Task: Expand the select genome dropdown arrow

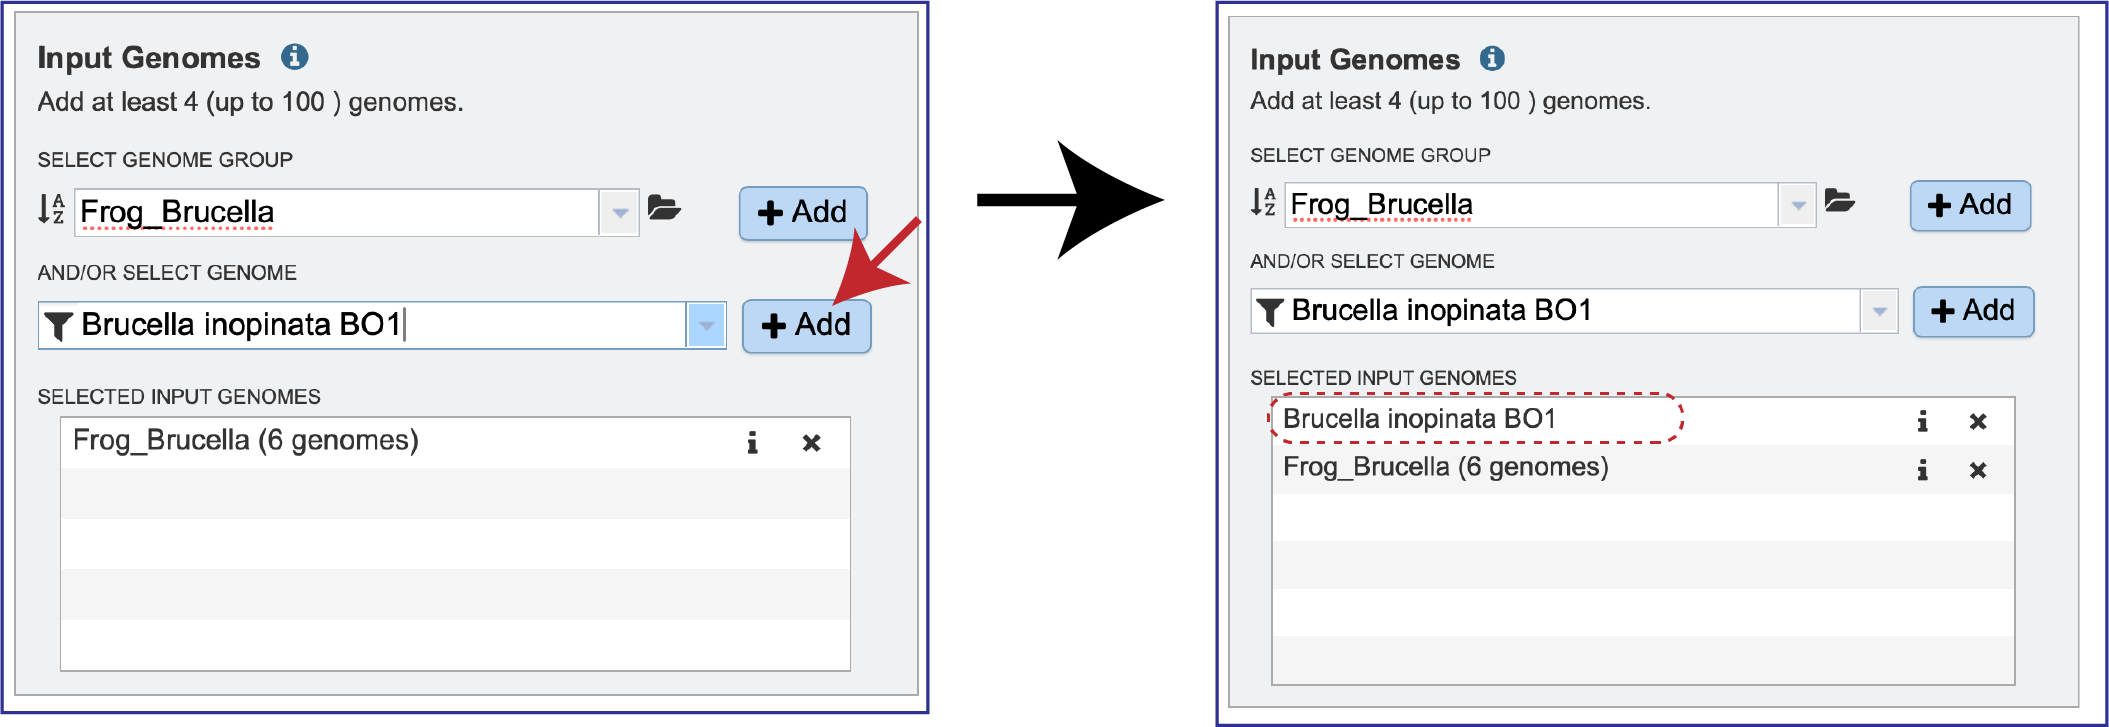Action: click(x=707, y=325)
